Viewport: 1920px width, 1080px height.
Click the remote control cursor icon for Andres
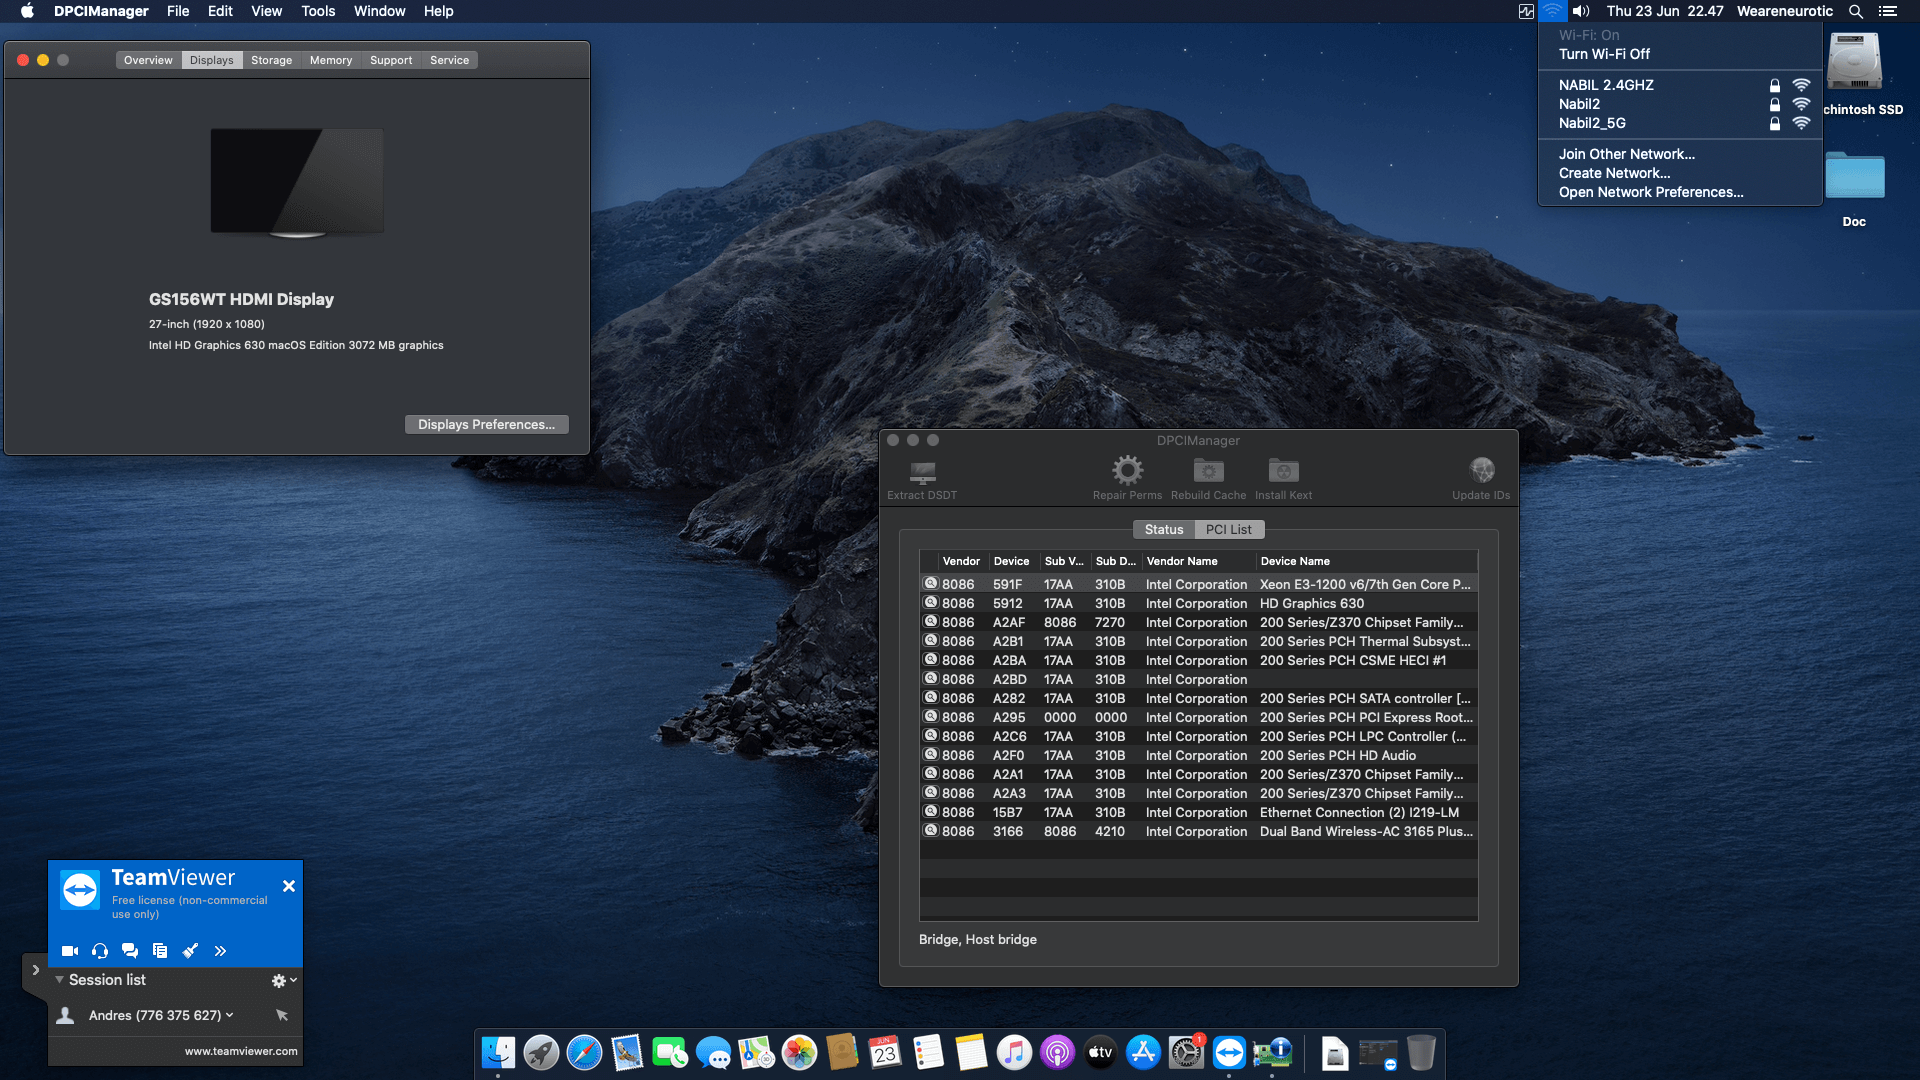282,1015
